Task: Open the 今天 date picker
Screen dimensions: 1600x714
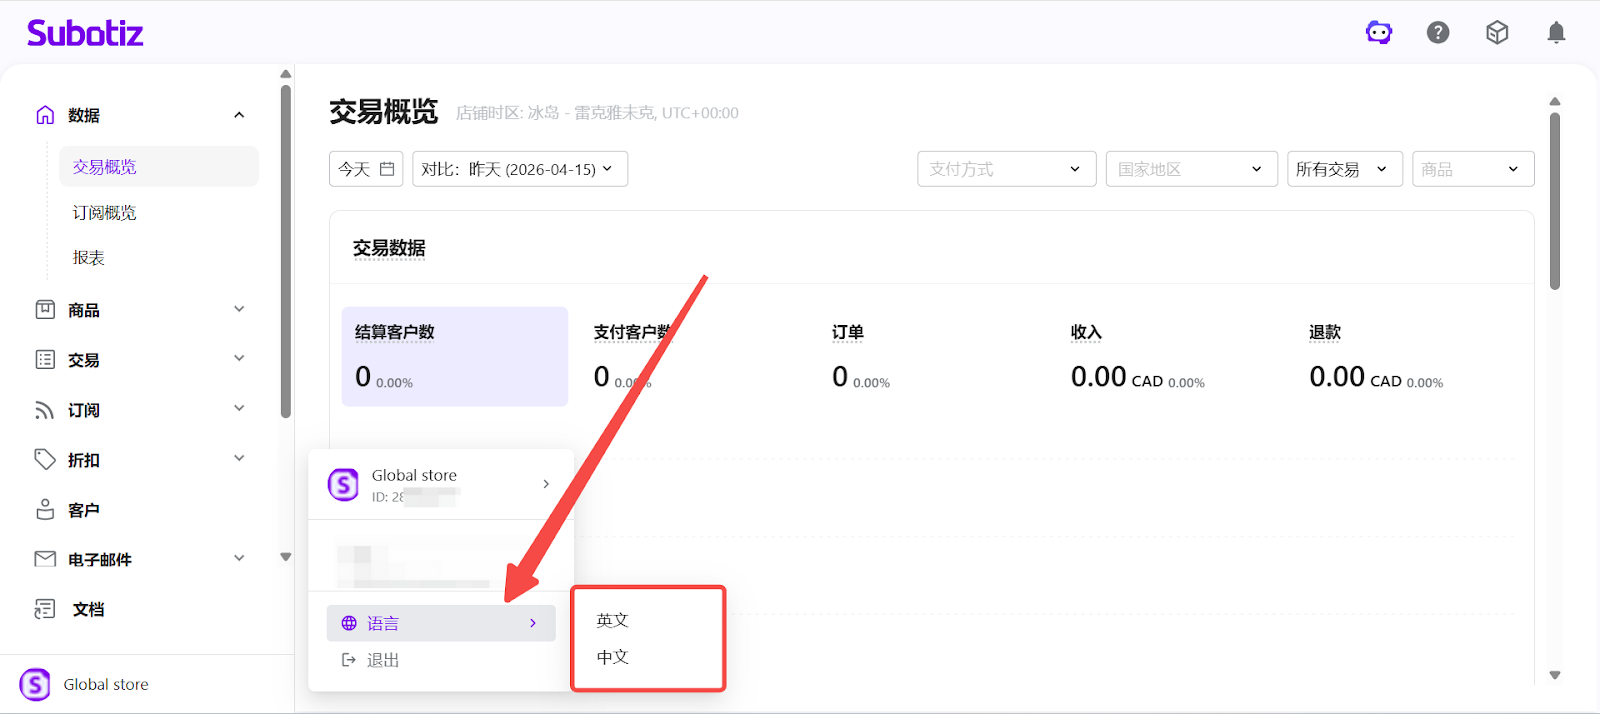Action: (x=366, y=169)
